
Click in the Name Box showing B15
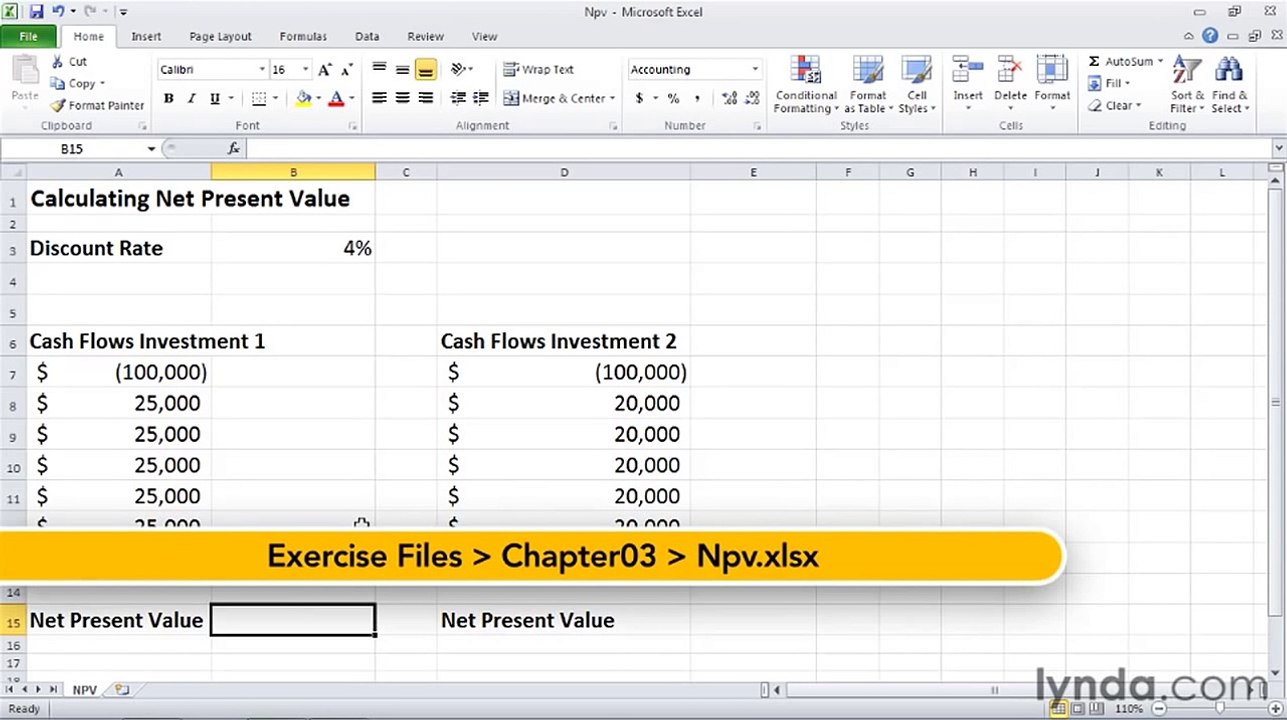[x=72, y=148]
